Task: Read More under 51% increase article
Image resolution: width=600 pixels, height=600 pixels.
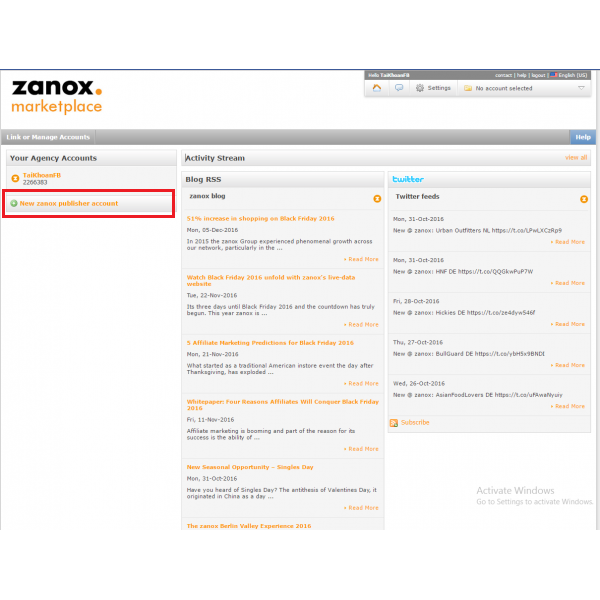Action: coord(361,259)
